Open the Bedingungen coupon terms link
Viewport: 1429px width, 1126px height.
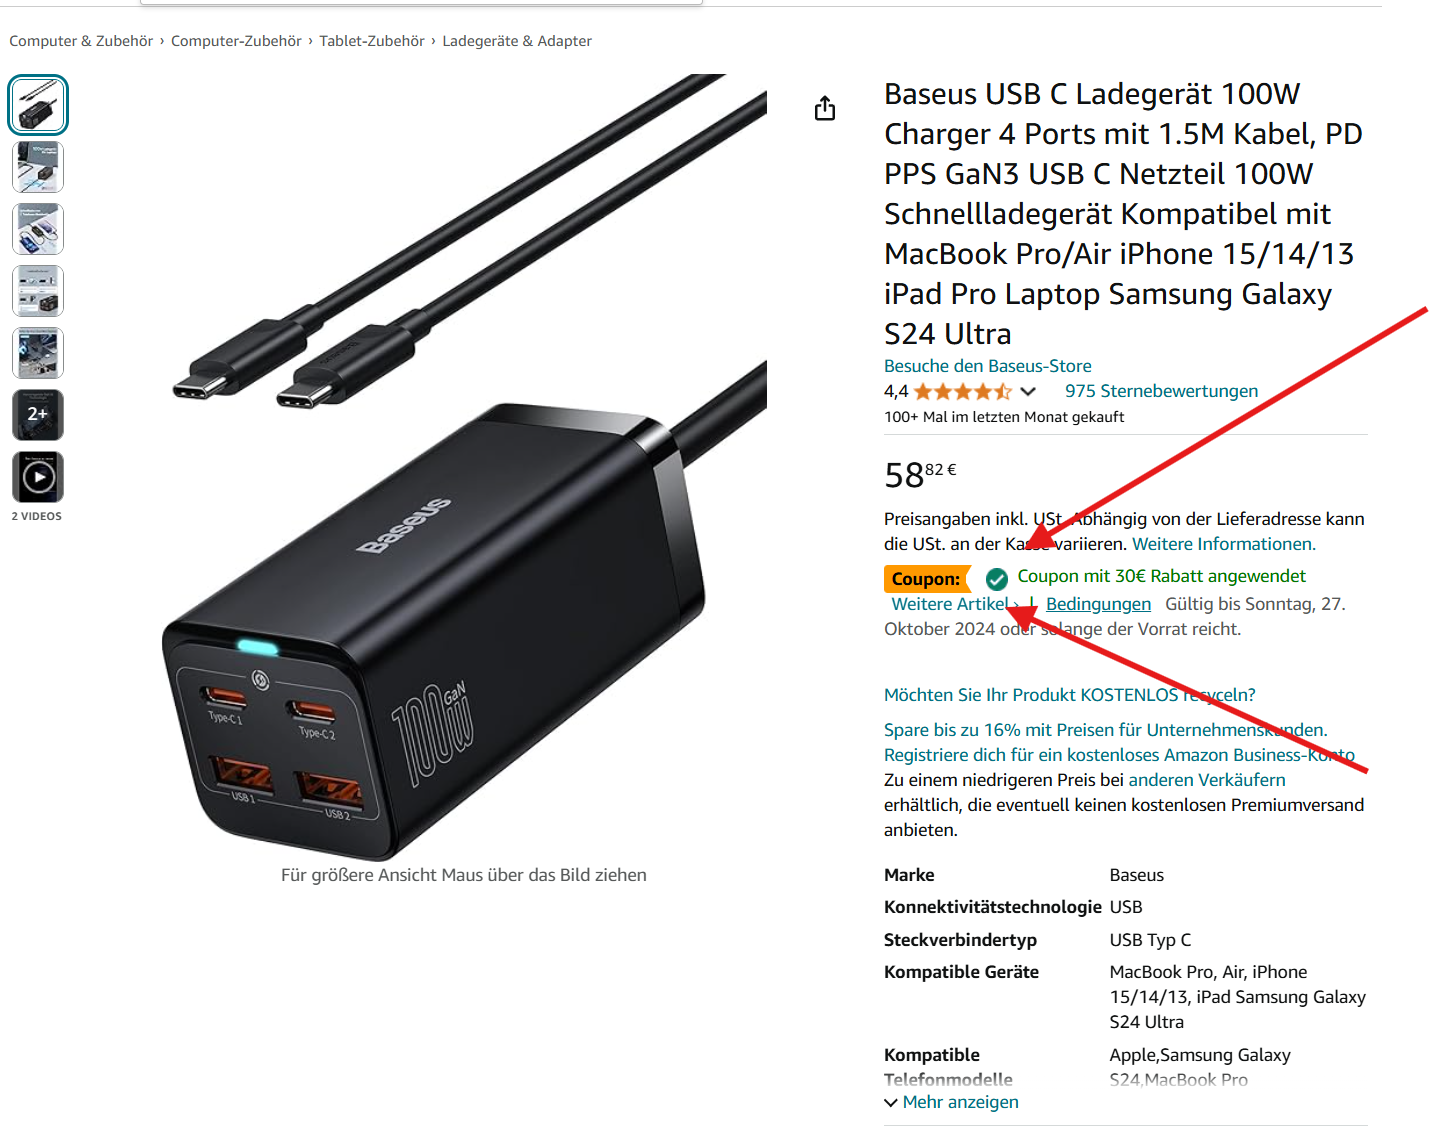pyautogui.click(x=1098, y=604)
